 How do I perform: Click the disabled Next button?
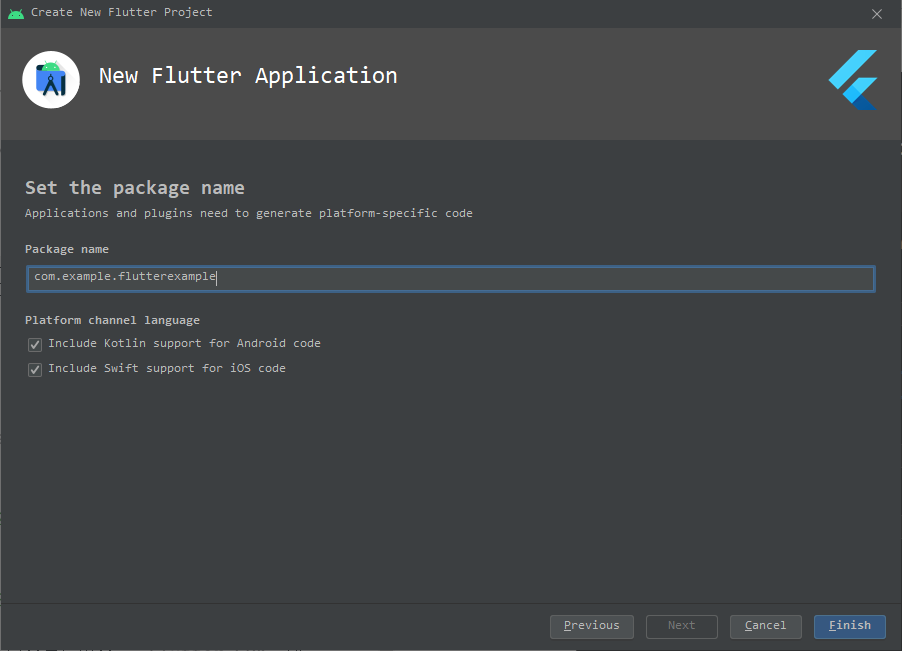(x=682, y=626)
